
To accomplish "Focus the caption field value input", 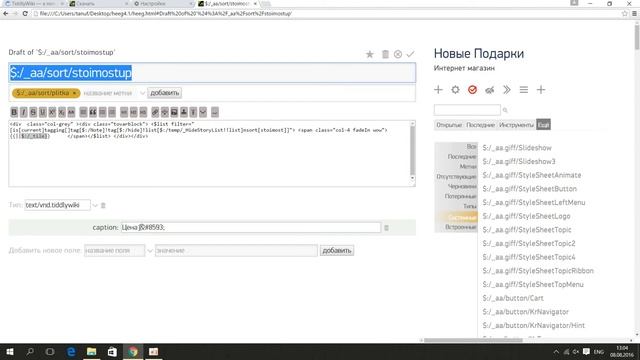I will [x=250, y=227].
